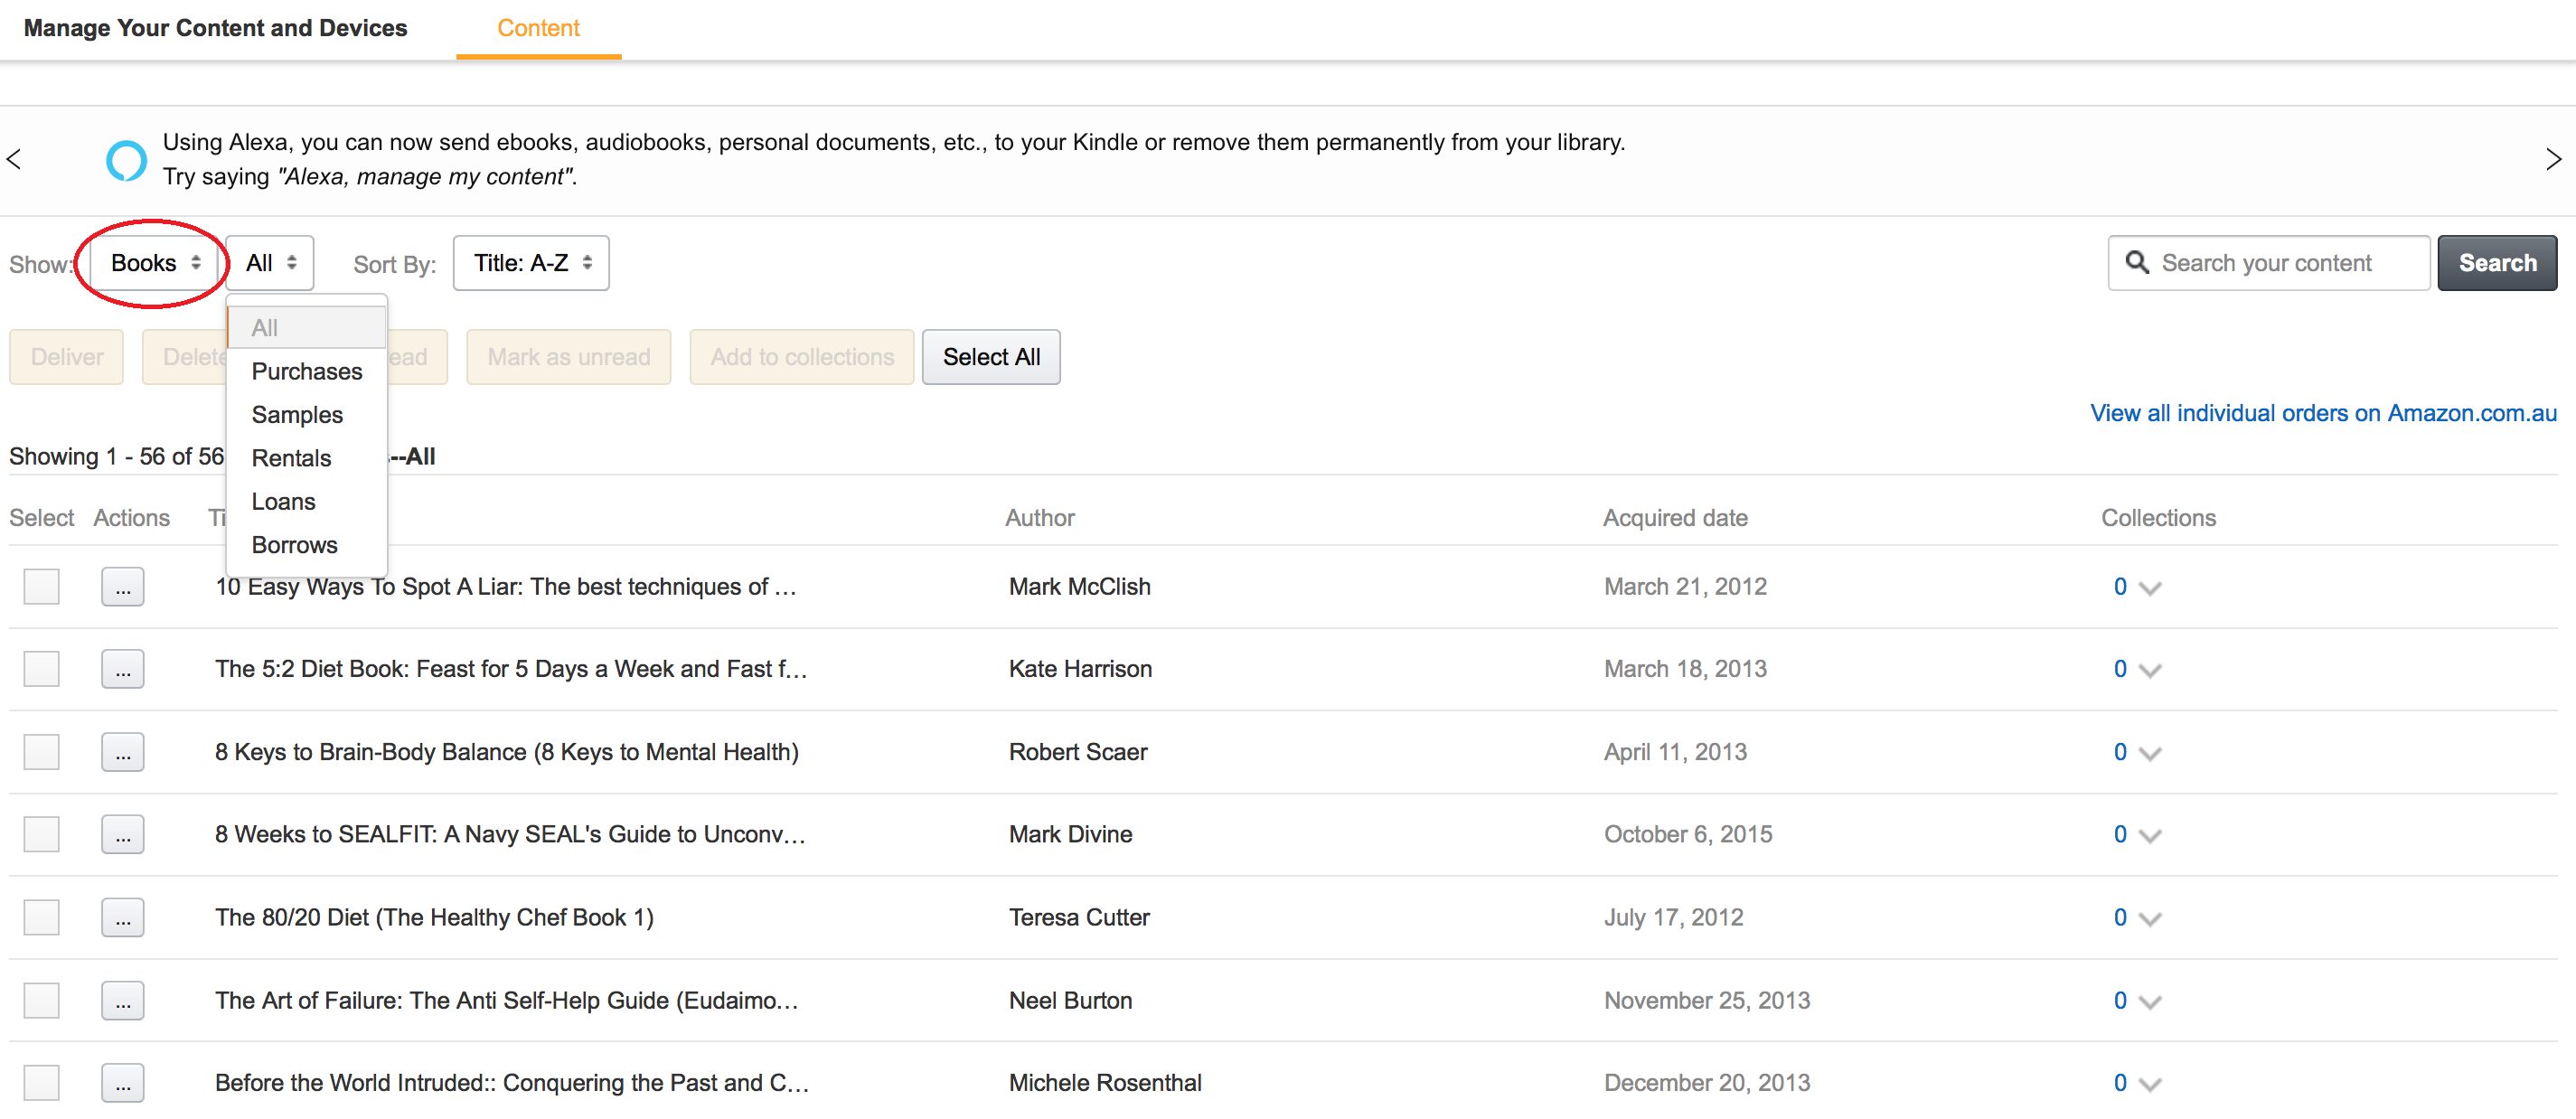Open the actions menu for The Art of Failure
Image resolution: width=2576 pixels, height=1119 pixels.
[122, 1001]
